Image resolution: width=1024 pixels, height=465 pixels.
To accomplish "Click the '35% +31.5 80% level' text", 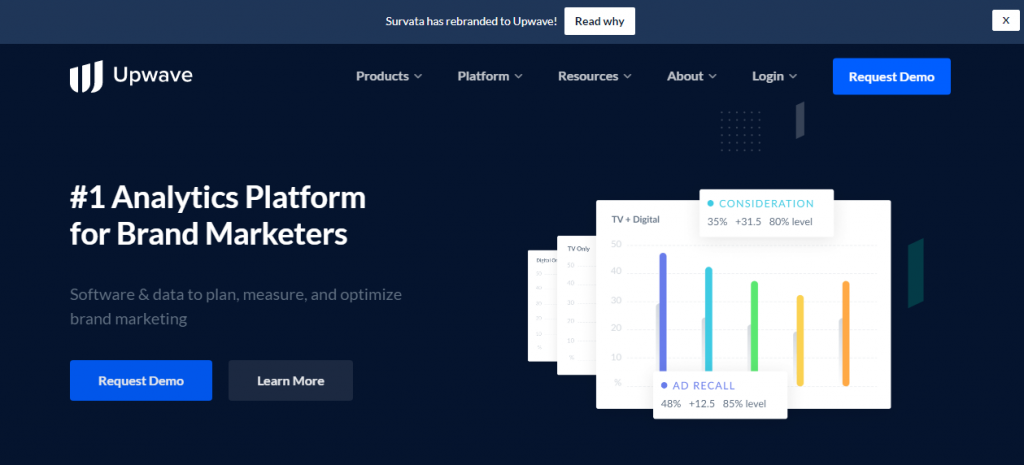I will click(x=760, y=221).
